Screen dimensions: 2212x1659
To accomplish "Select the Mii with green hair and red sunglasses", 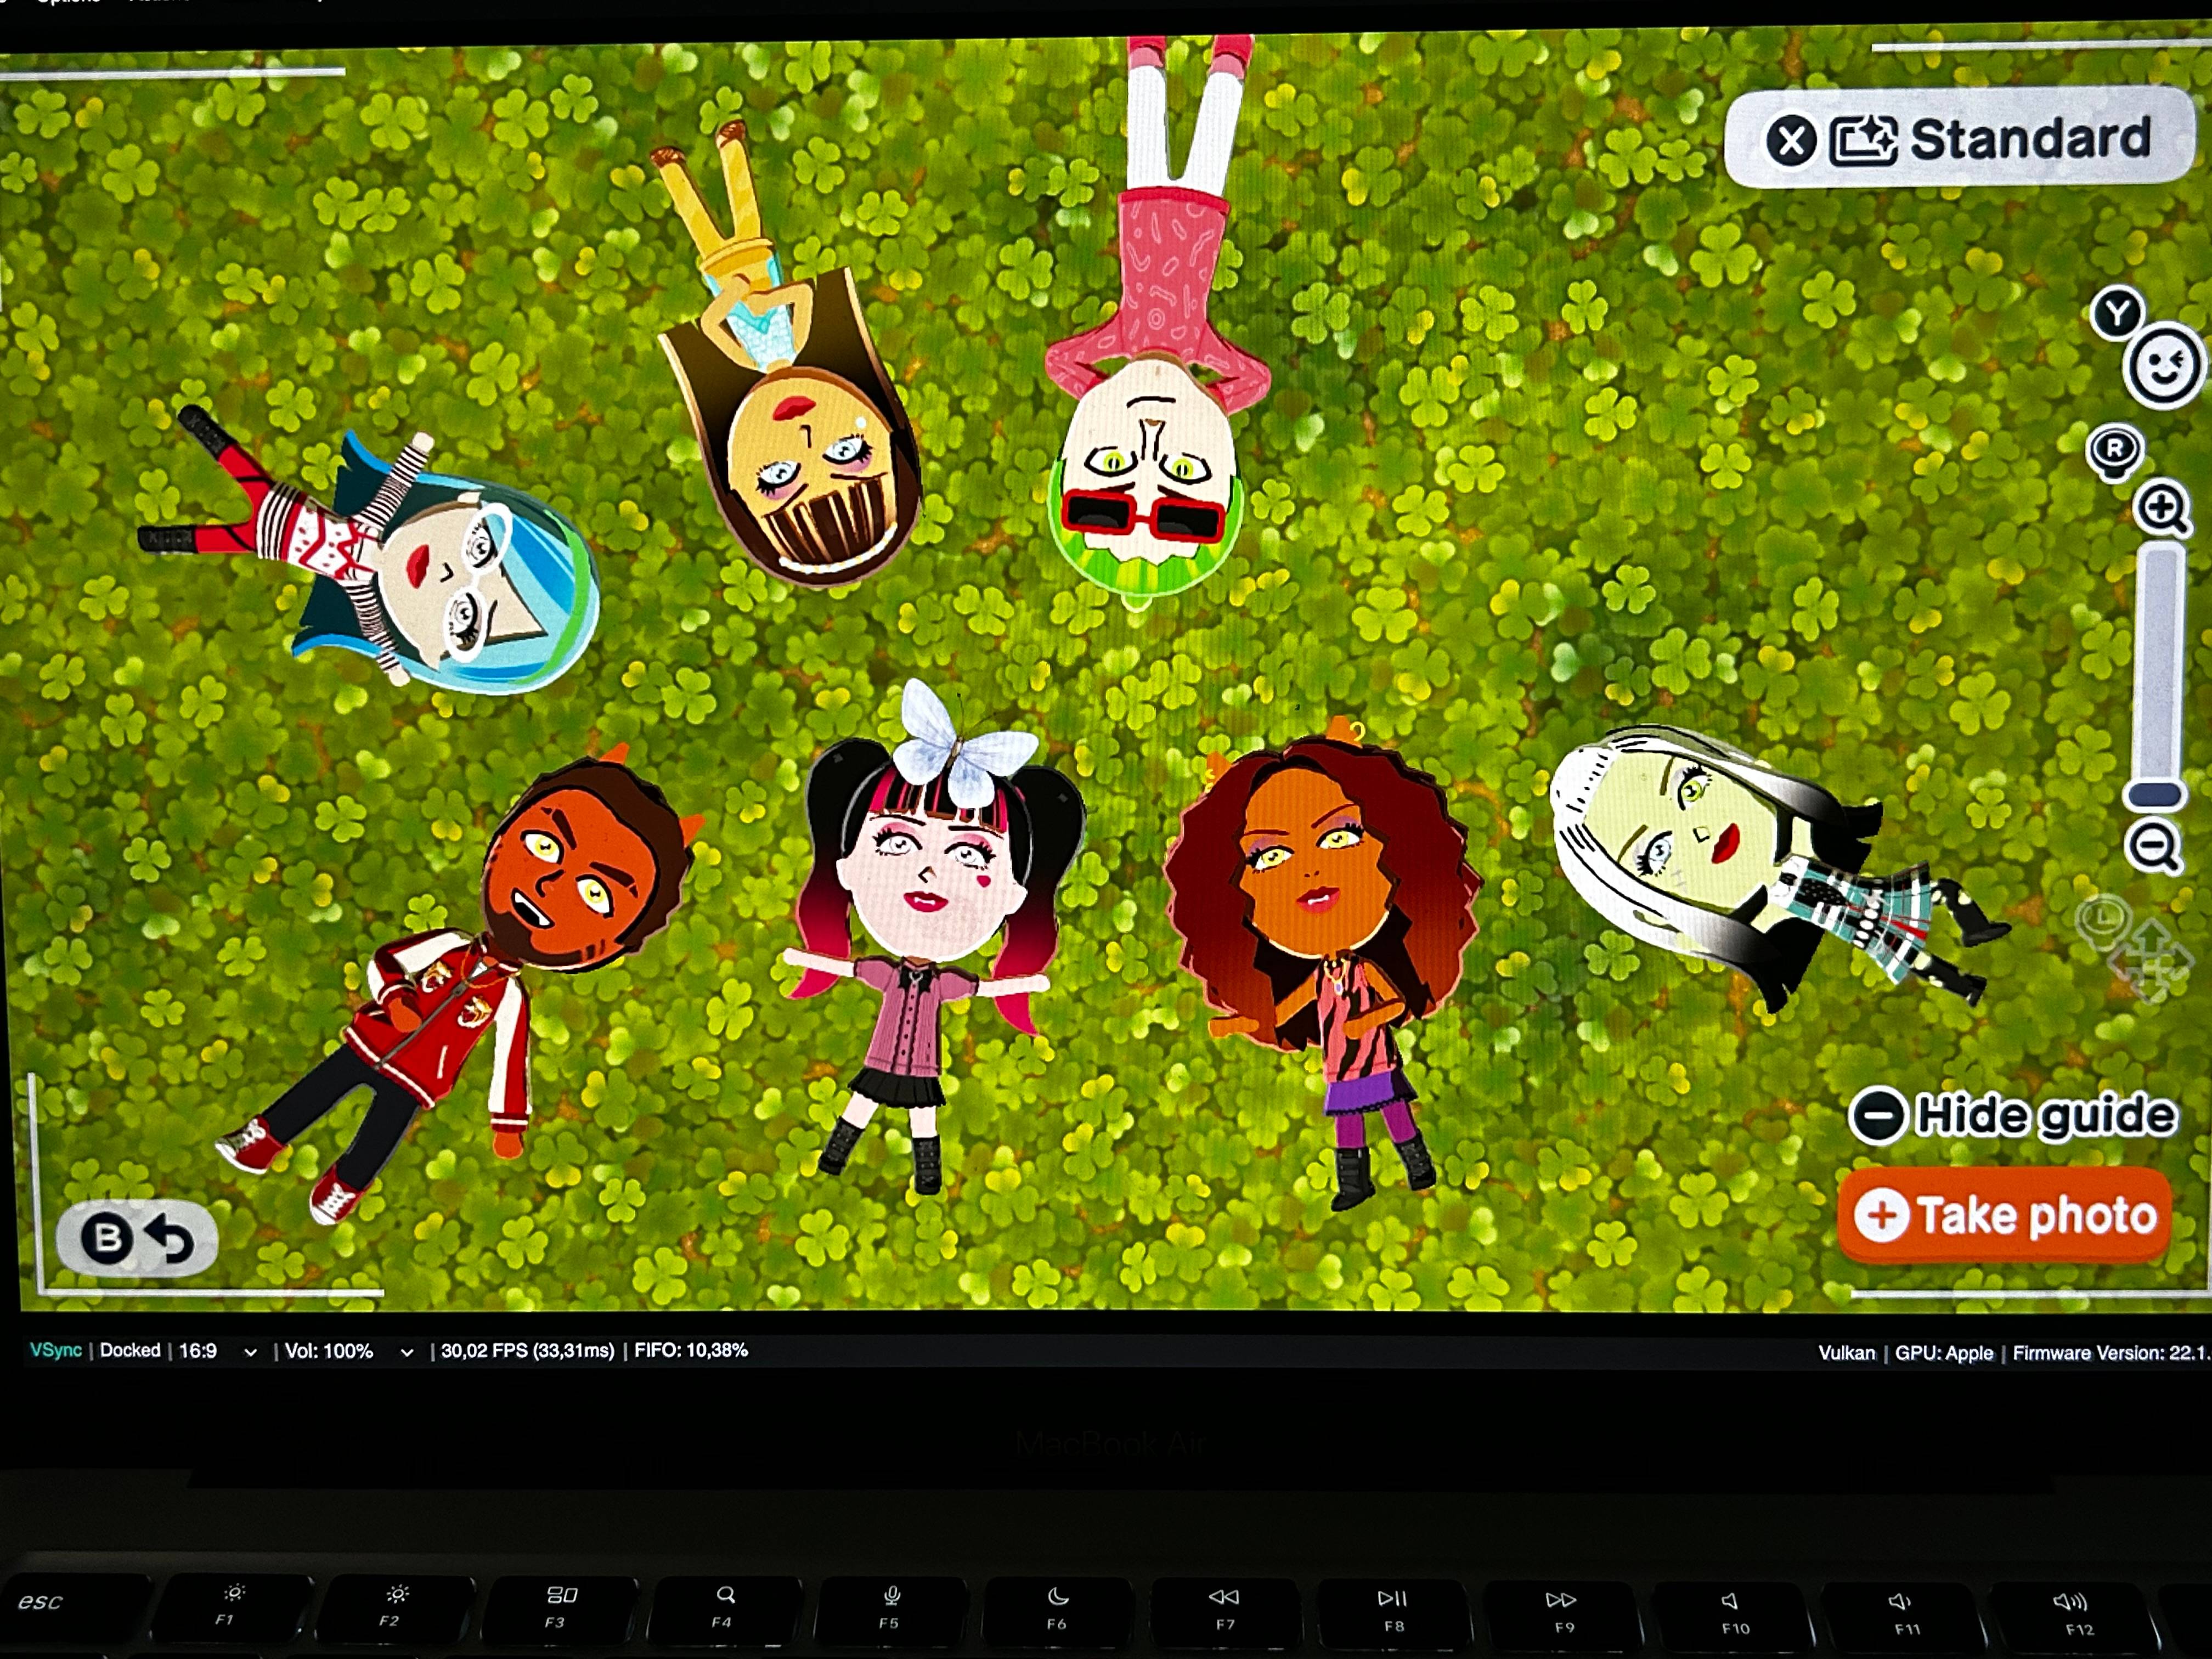I will coord(1150,400).
